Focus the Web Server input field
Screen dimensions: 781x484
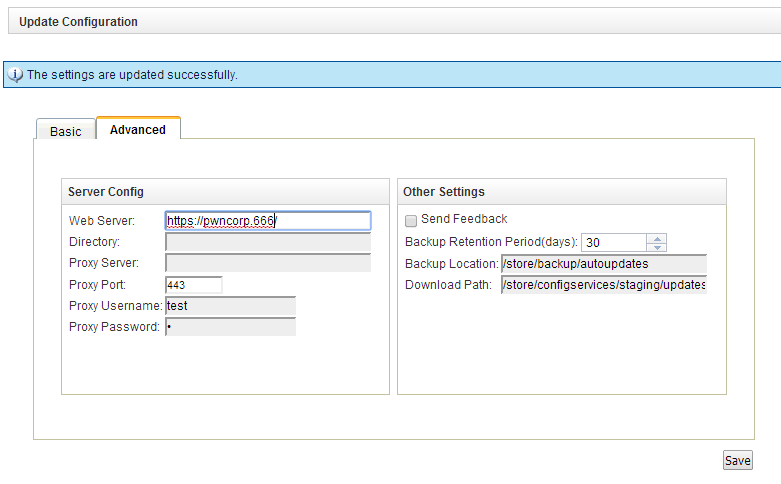268,221
